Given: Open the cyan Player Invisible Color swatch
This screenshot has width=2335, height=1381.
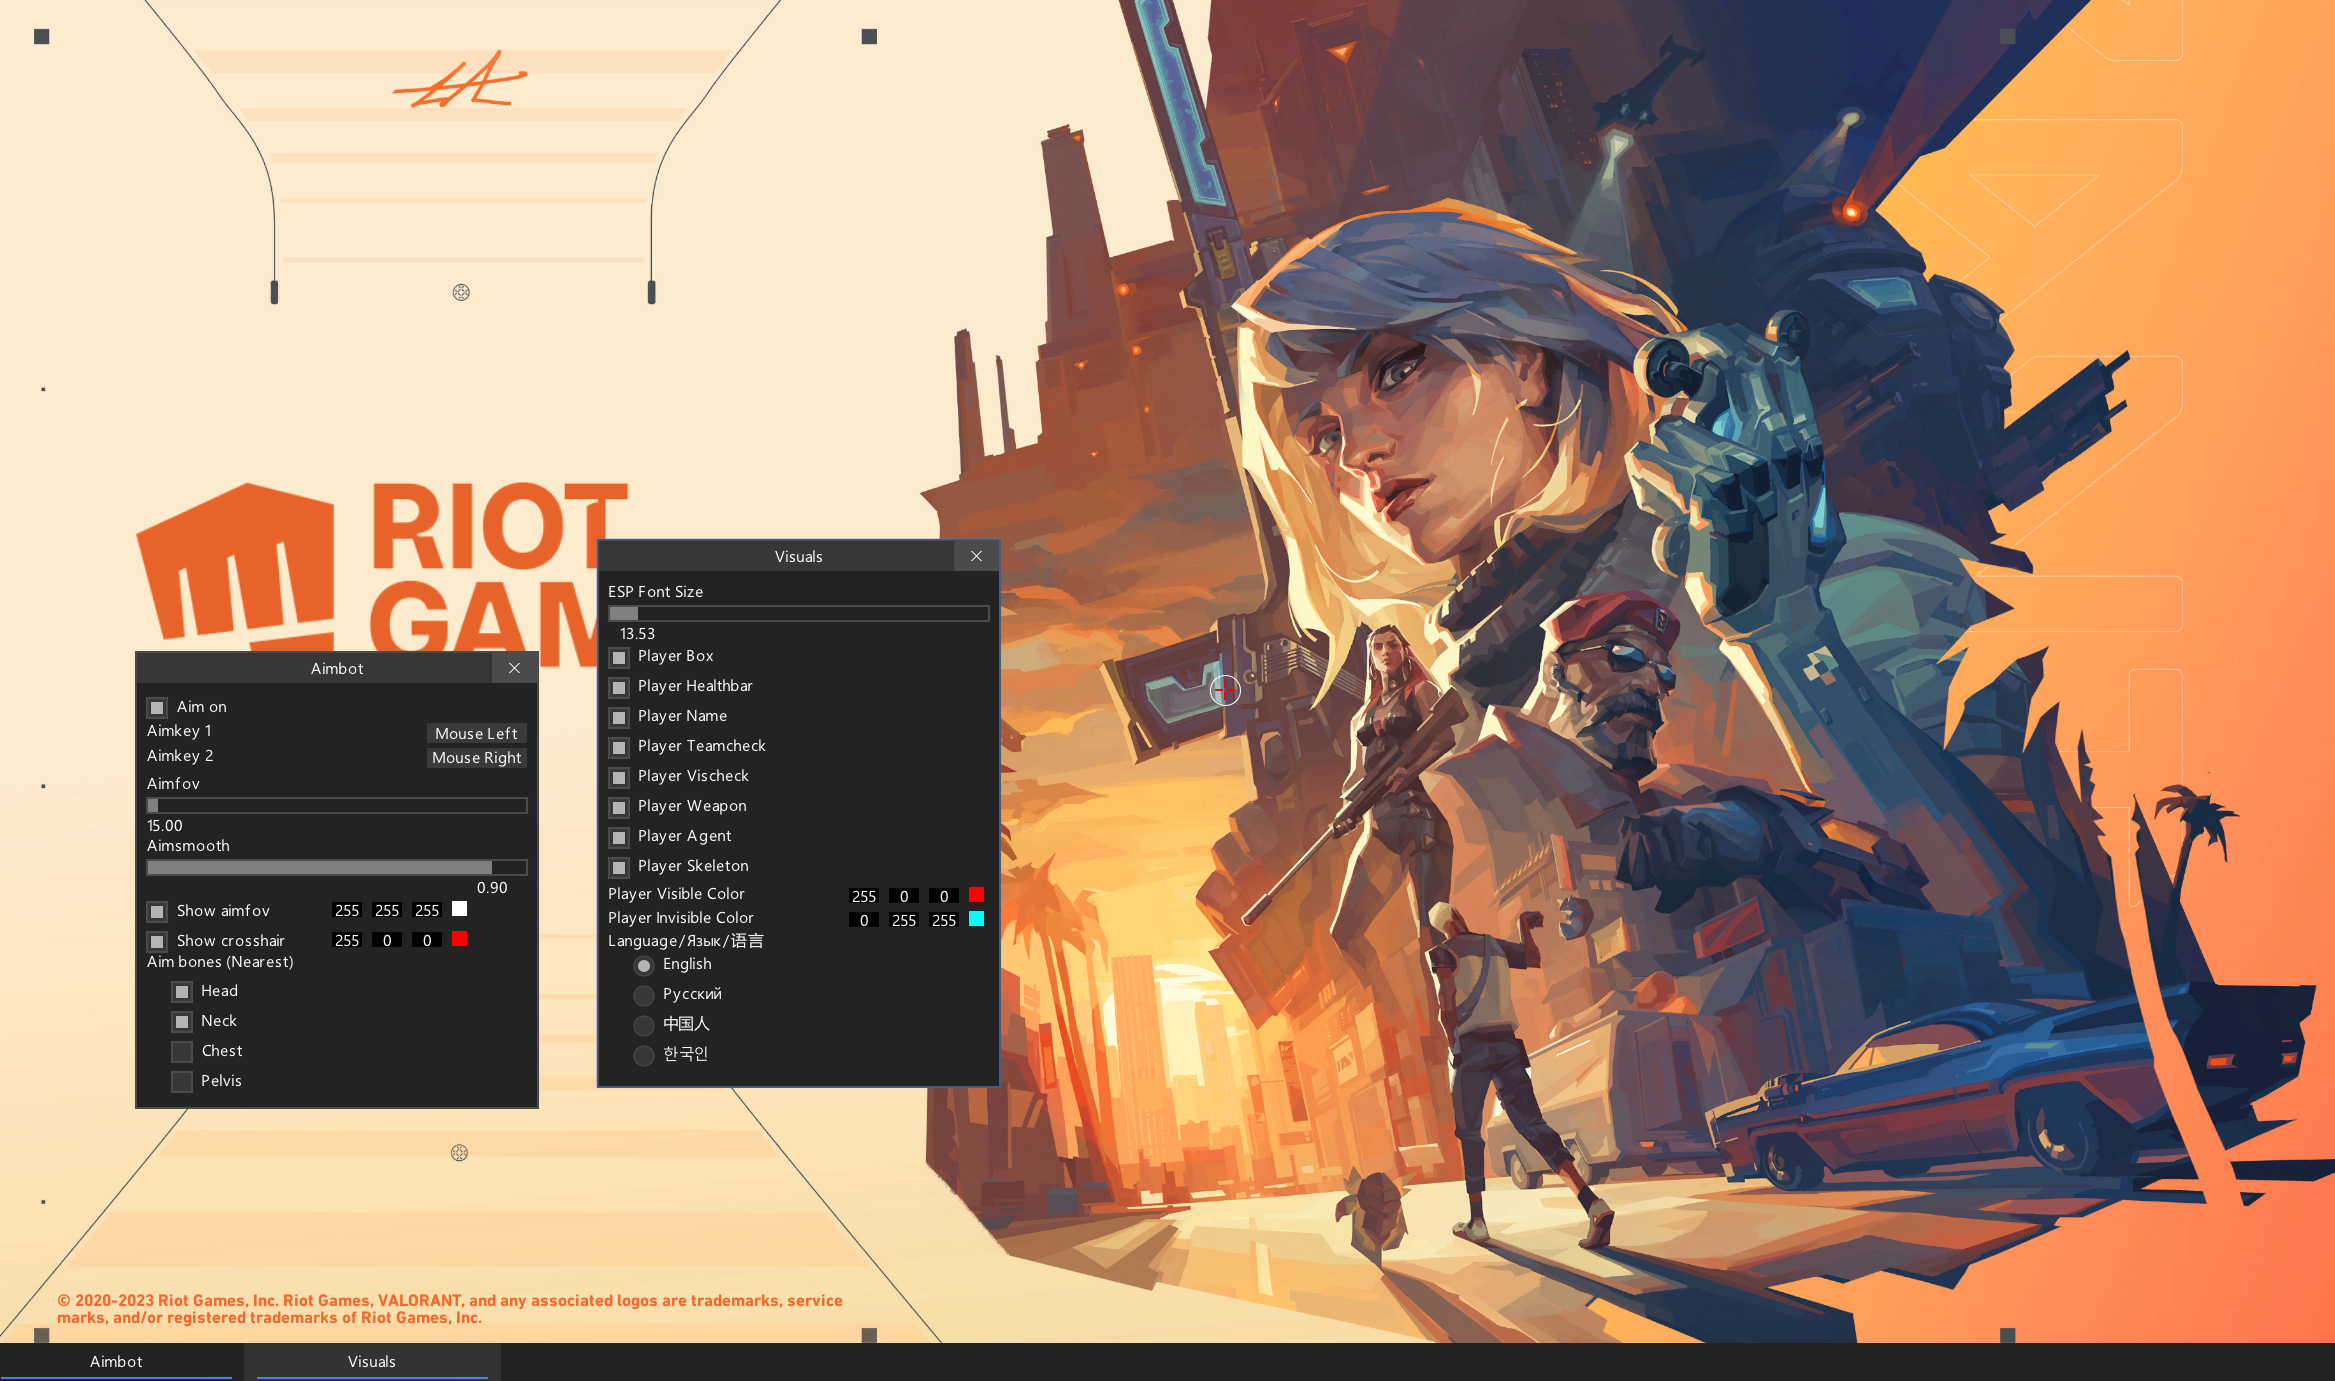Looking at the screenshot, I should (x=977, y=919).
